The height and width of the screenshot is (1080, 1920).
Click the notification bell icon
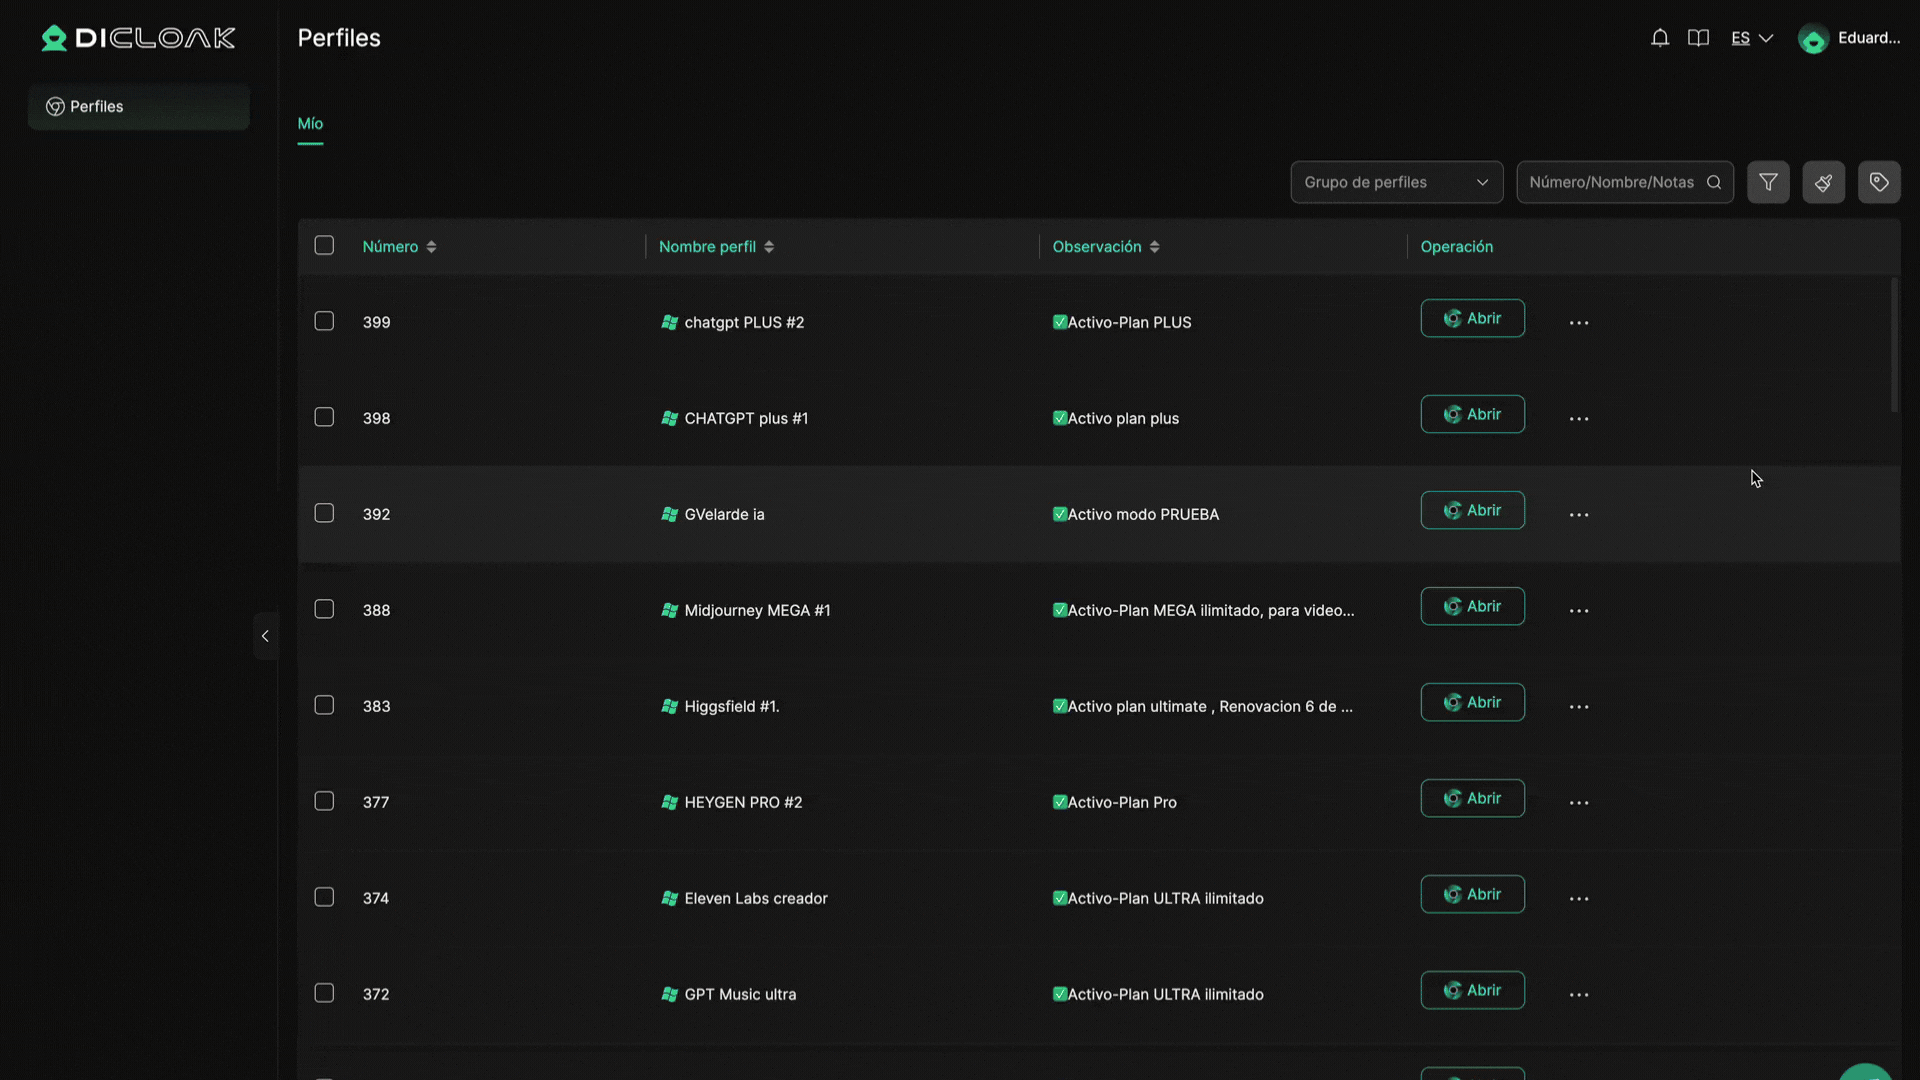tap(1660, 38)
